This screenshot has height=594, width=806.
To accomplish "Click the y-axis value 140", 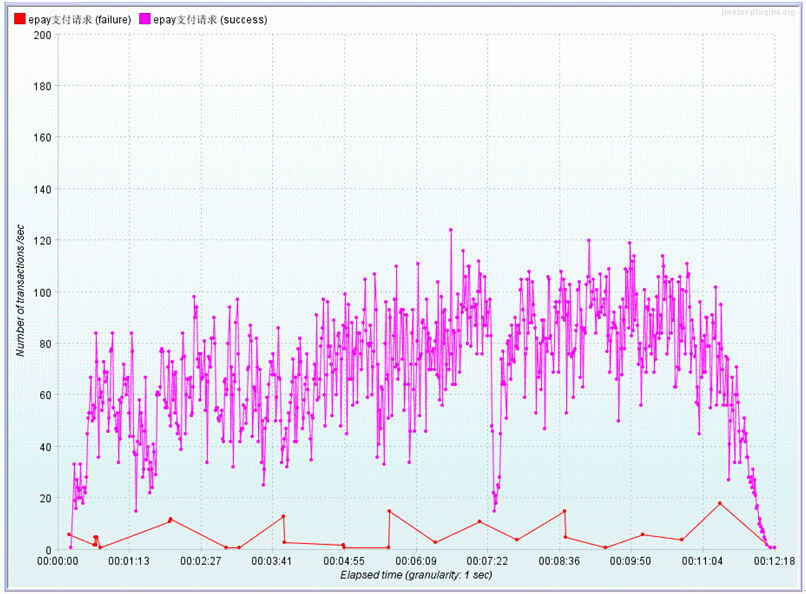I will click(x=42, y=189).
